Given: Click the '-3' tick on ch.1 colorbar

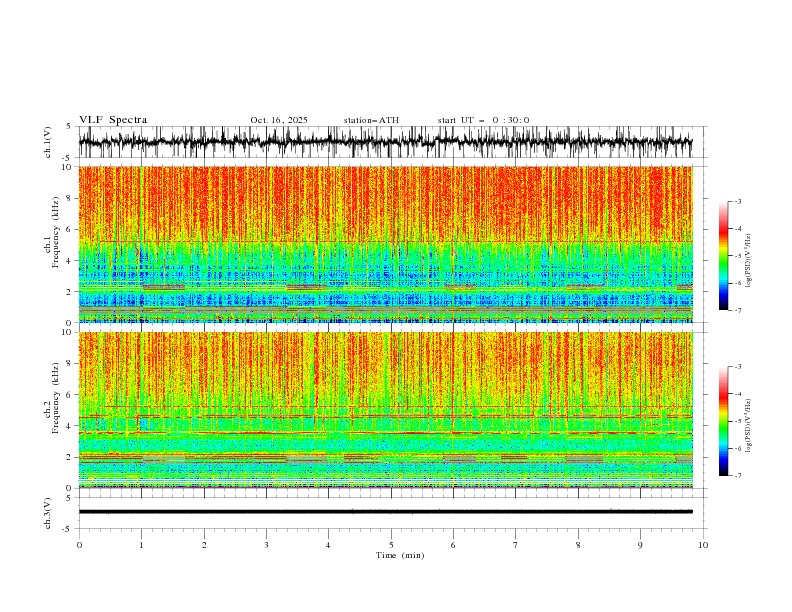Looking at the screenshot, I should (x=738, y=201).
